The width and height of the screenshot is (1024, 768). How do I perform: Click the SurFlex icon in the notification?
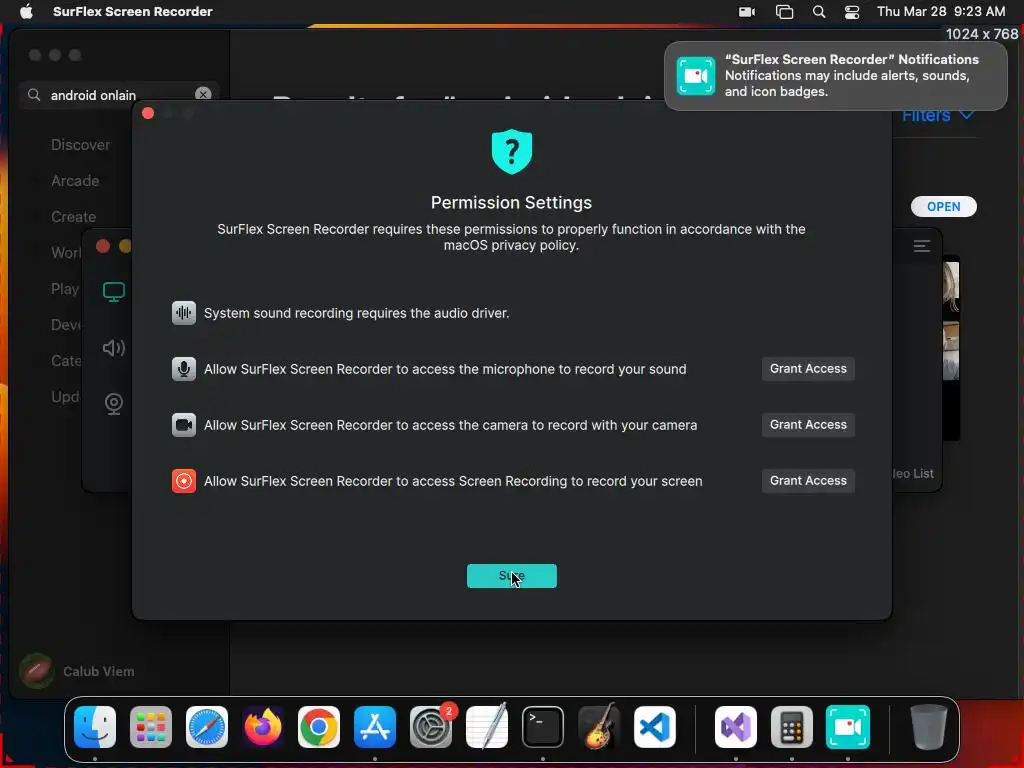[696, 76]
